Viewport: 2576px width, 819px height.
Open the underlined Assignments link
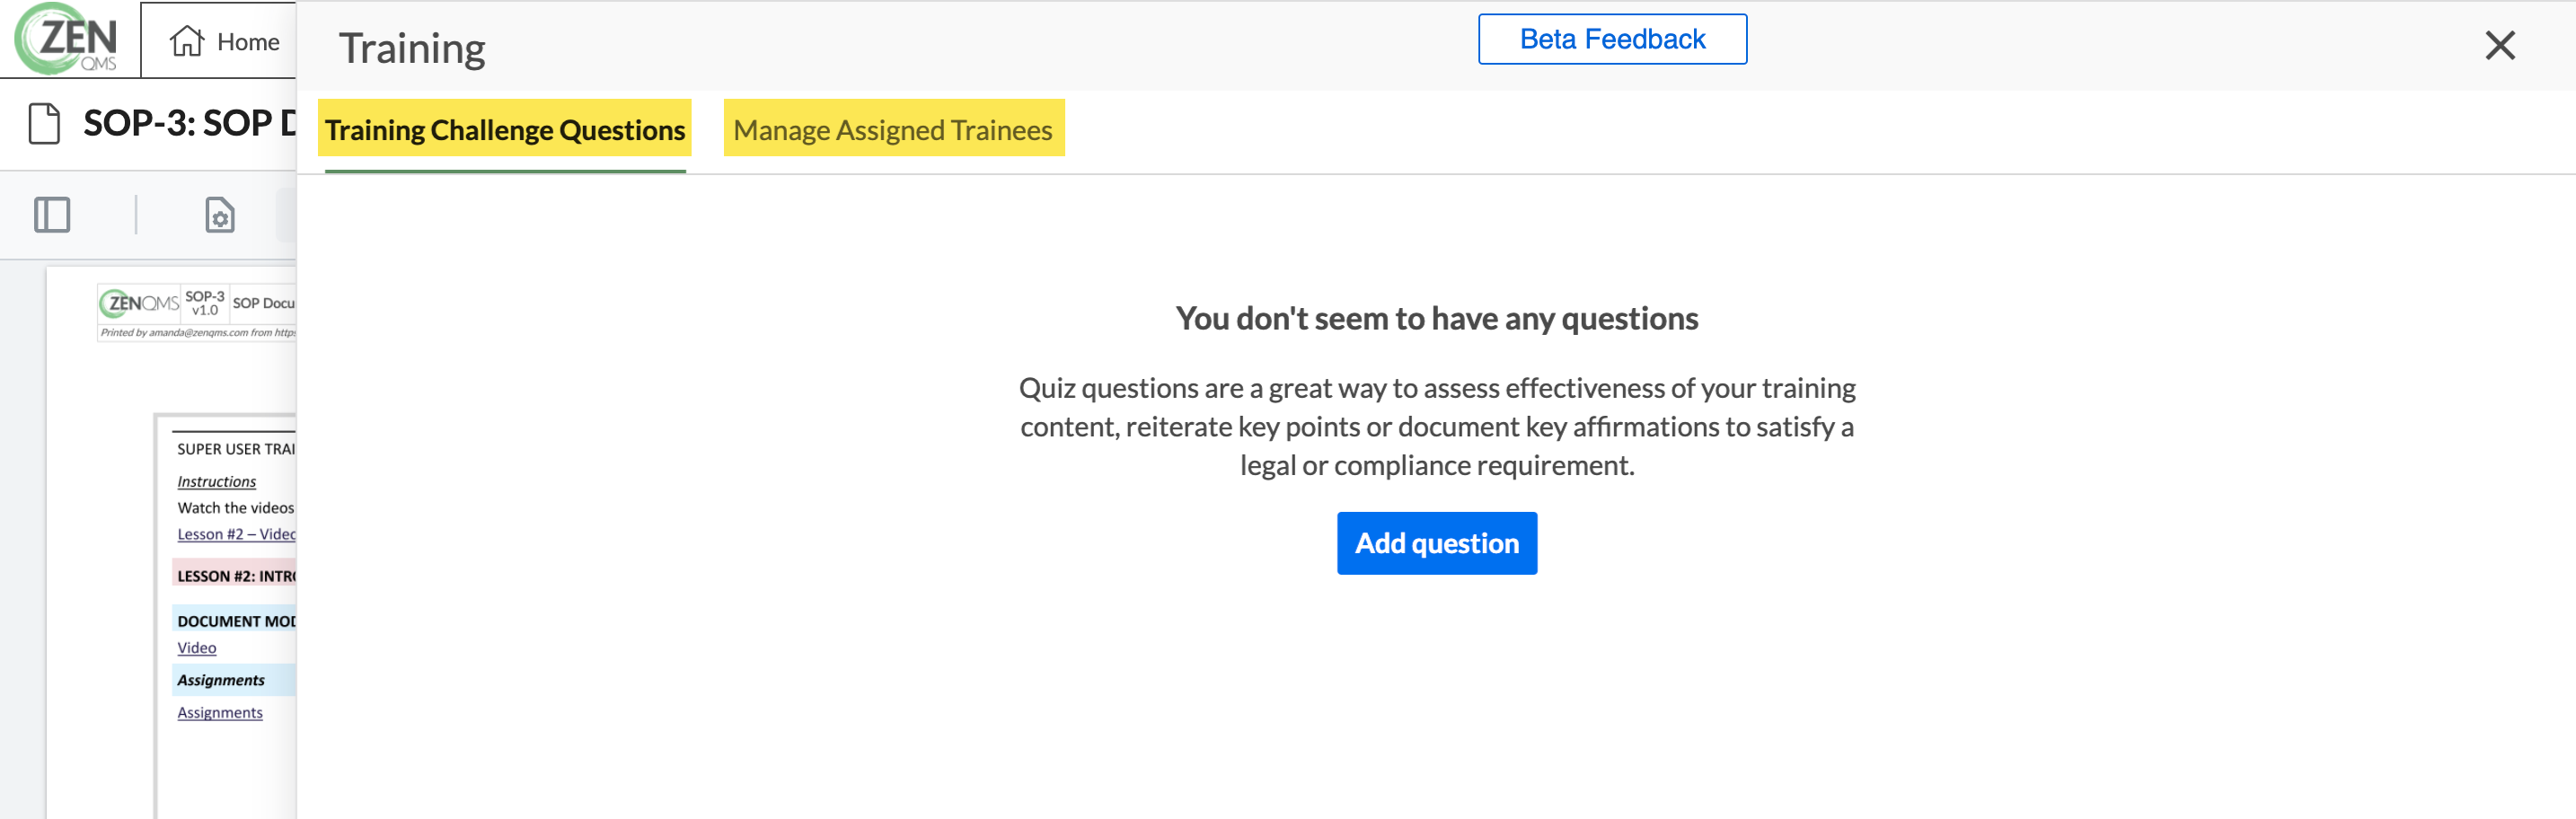pyautogui.click(x=220, y=713)
